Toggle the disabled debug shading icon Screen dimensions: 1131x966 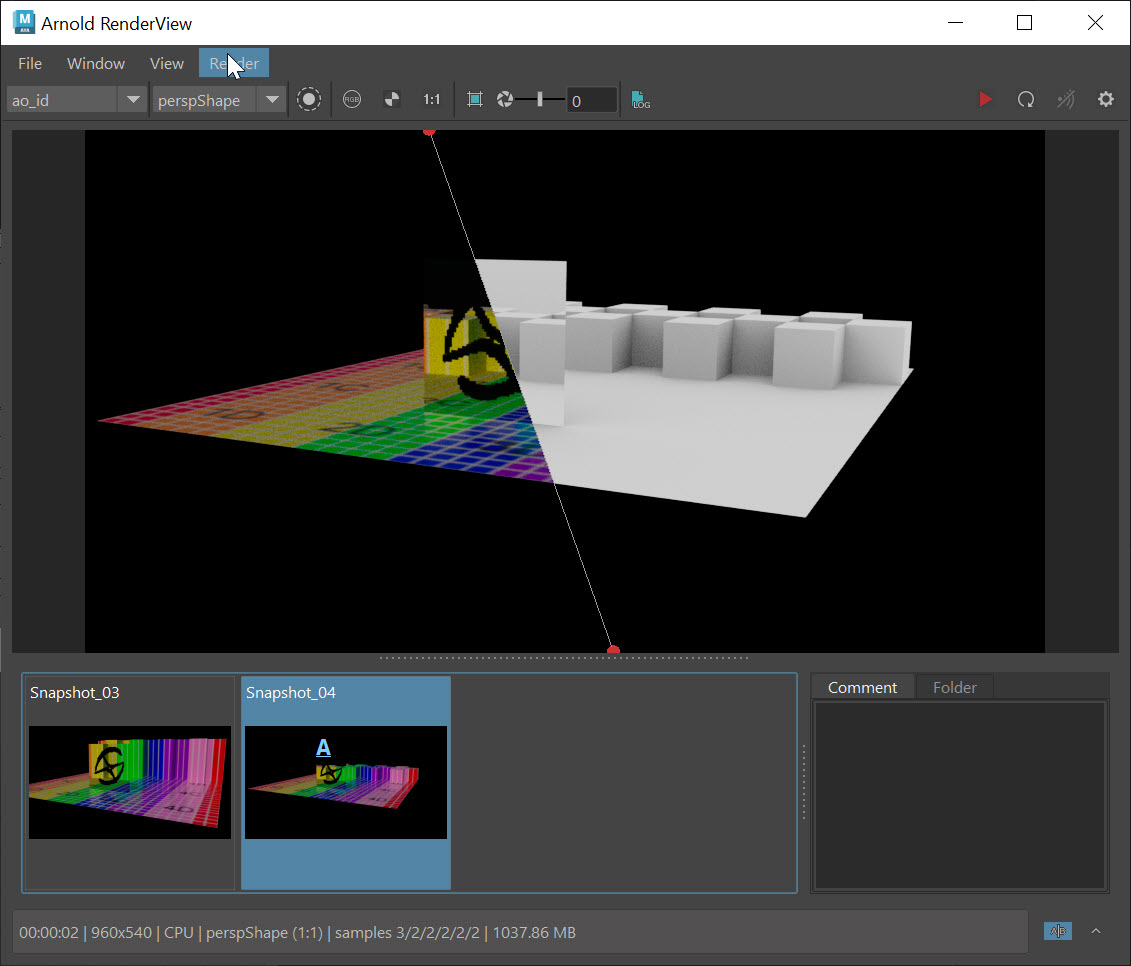click(1065, 99)
